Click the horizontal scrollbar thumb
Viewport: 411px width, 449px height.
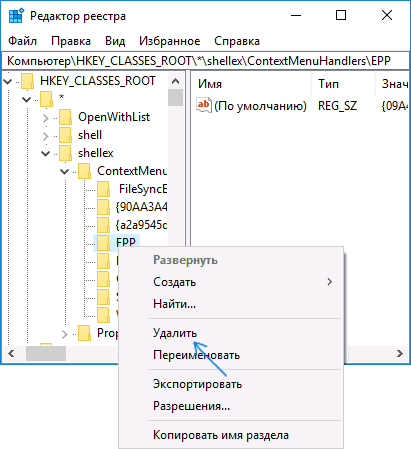pos(46,353)
